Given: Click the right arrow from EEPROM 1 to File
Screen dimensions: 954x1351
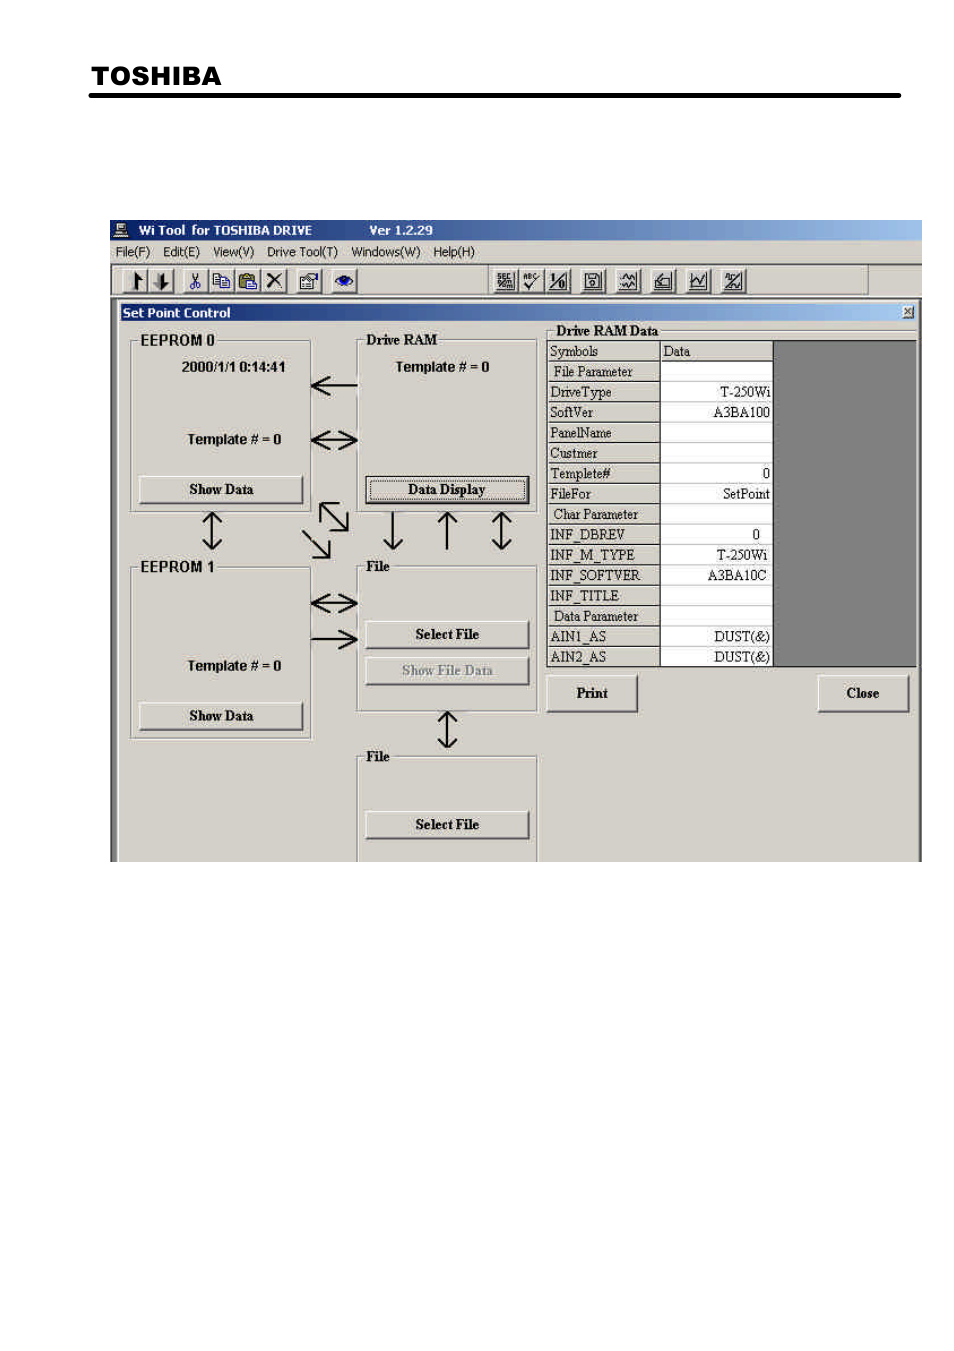Looking at the screenshot, I should tap(334, 639).
